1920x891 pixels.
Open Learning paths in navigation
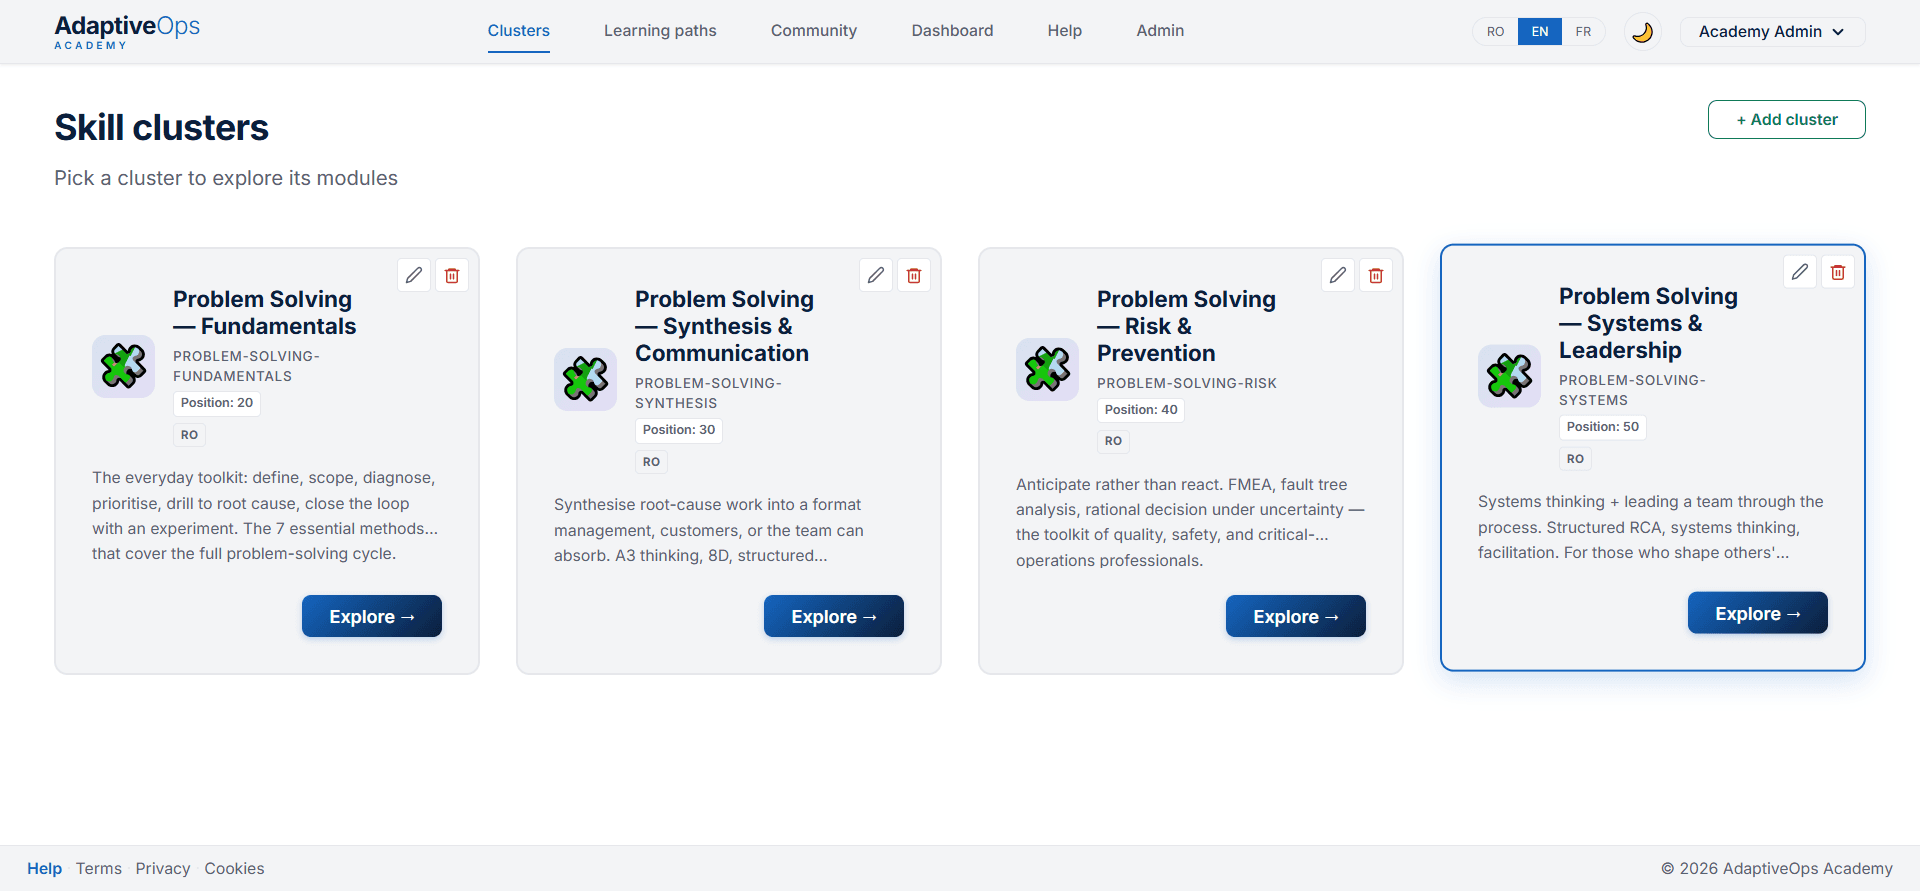point(660,31)
